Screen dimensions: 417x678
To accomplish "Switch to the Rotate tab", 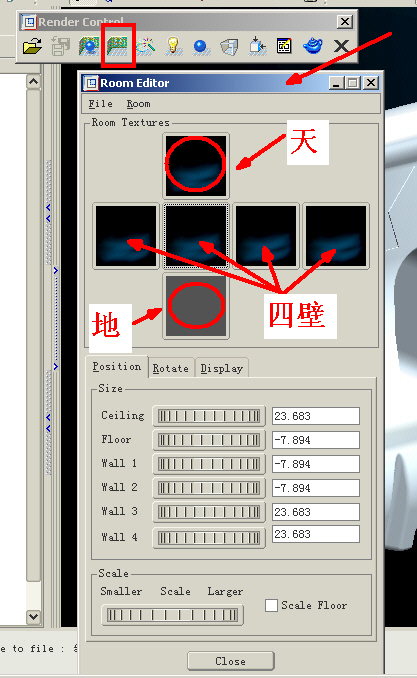I will point(171,368).
